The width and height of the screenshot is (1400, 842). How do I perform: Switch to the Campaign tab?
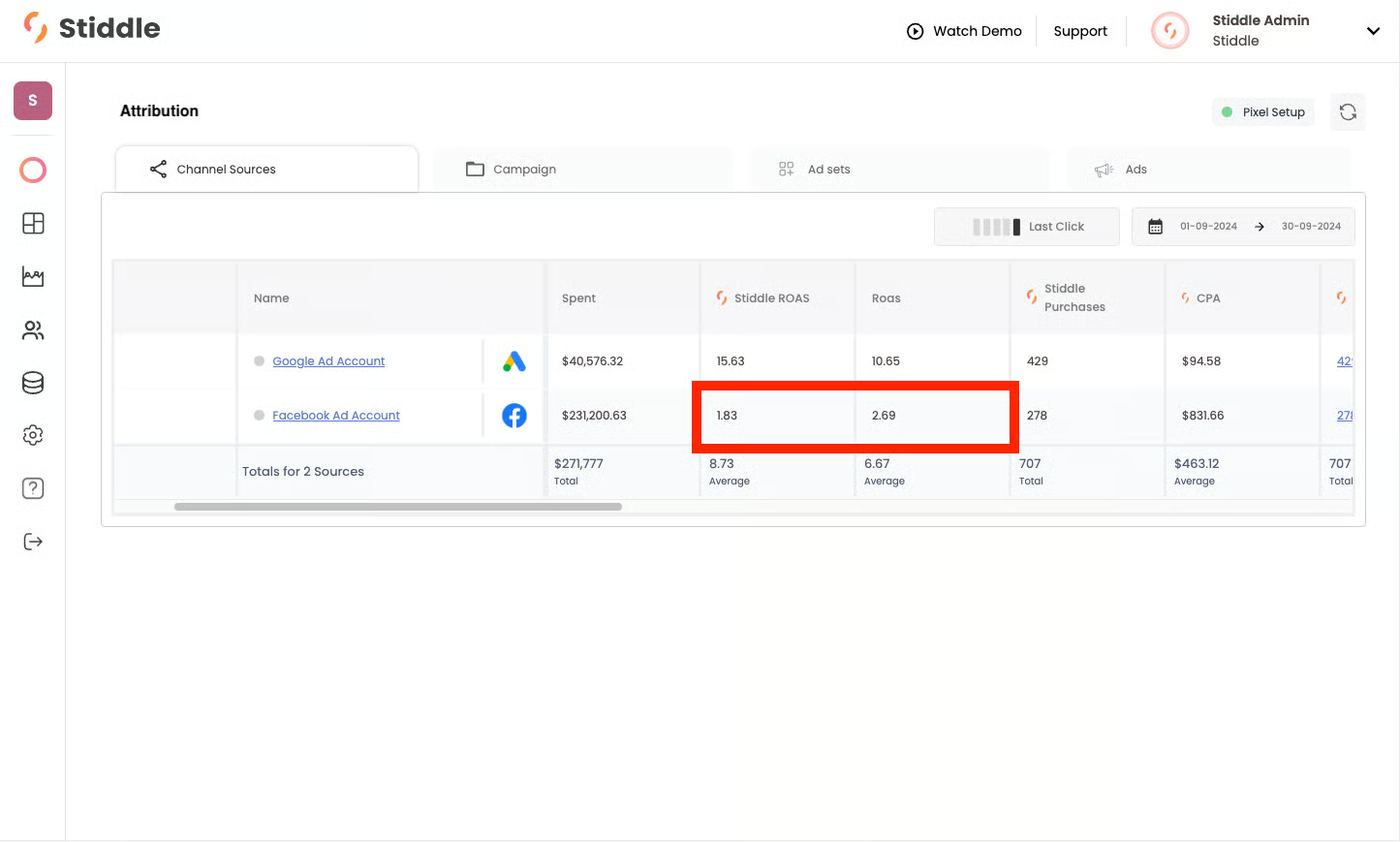[x=583, y=169]
